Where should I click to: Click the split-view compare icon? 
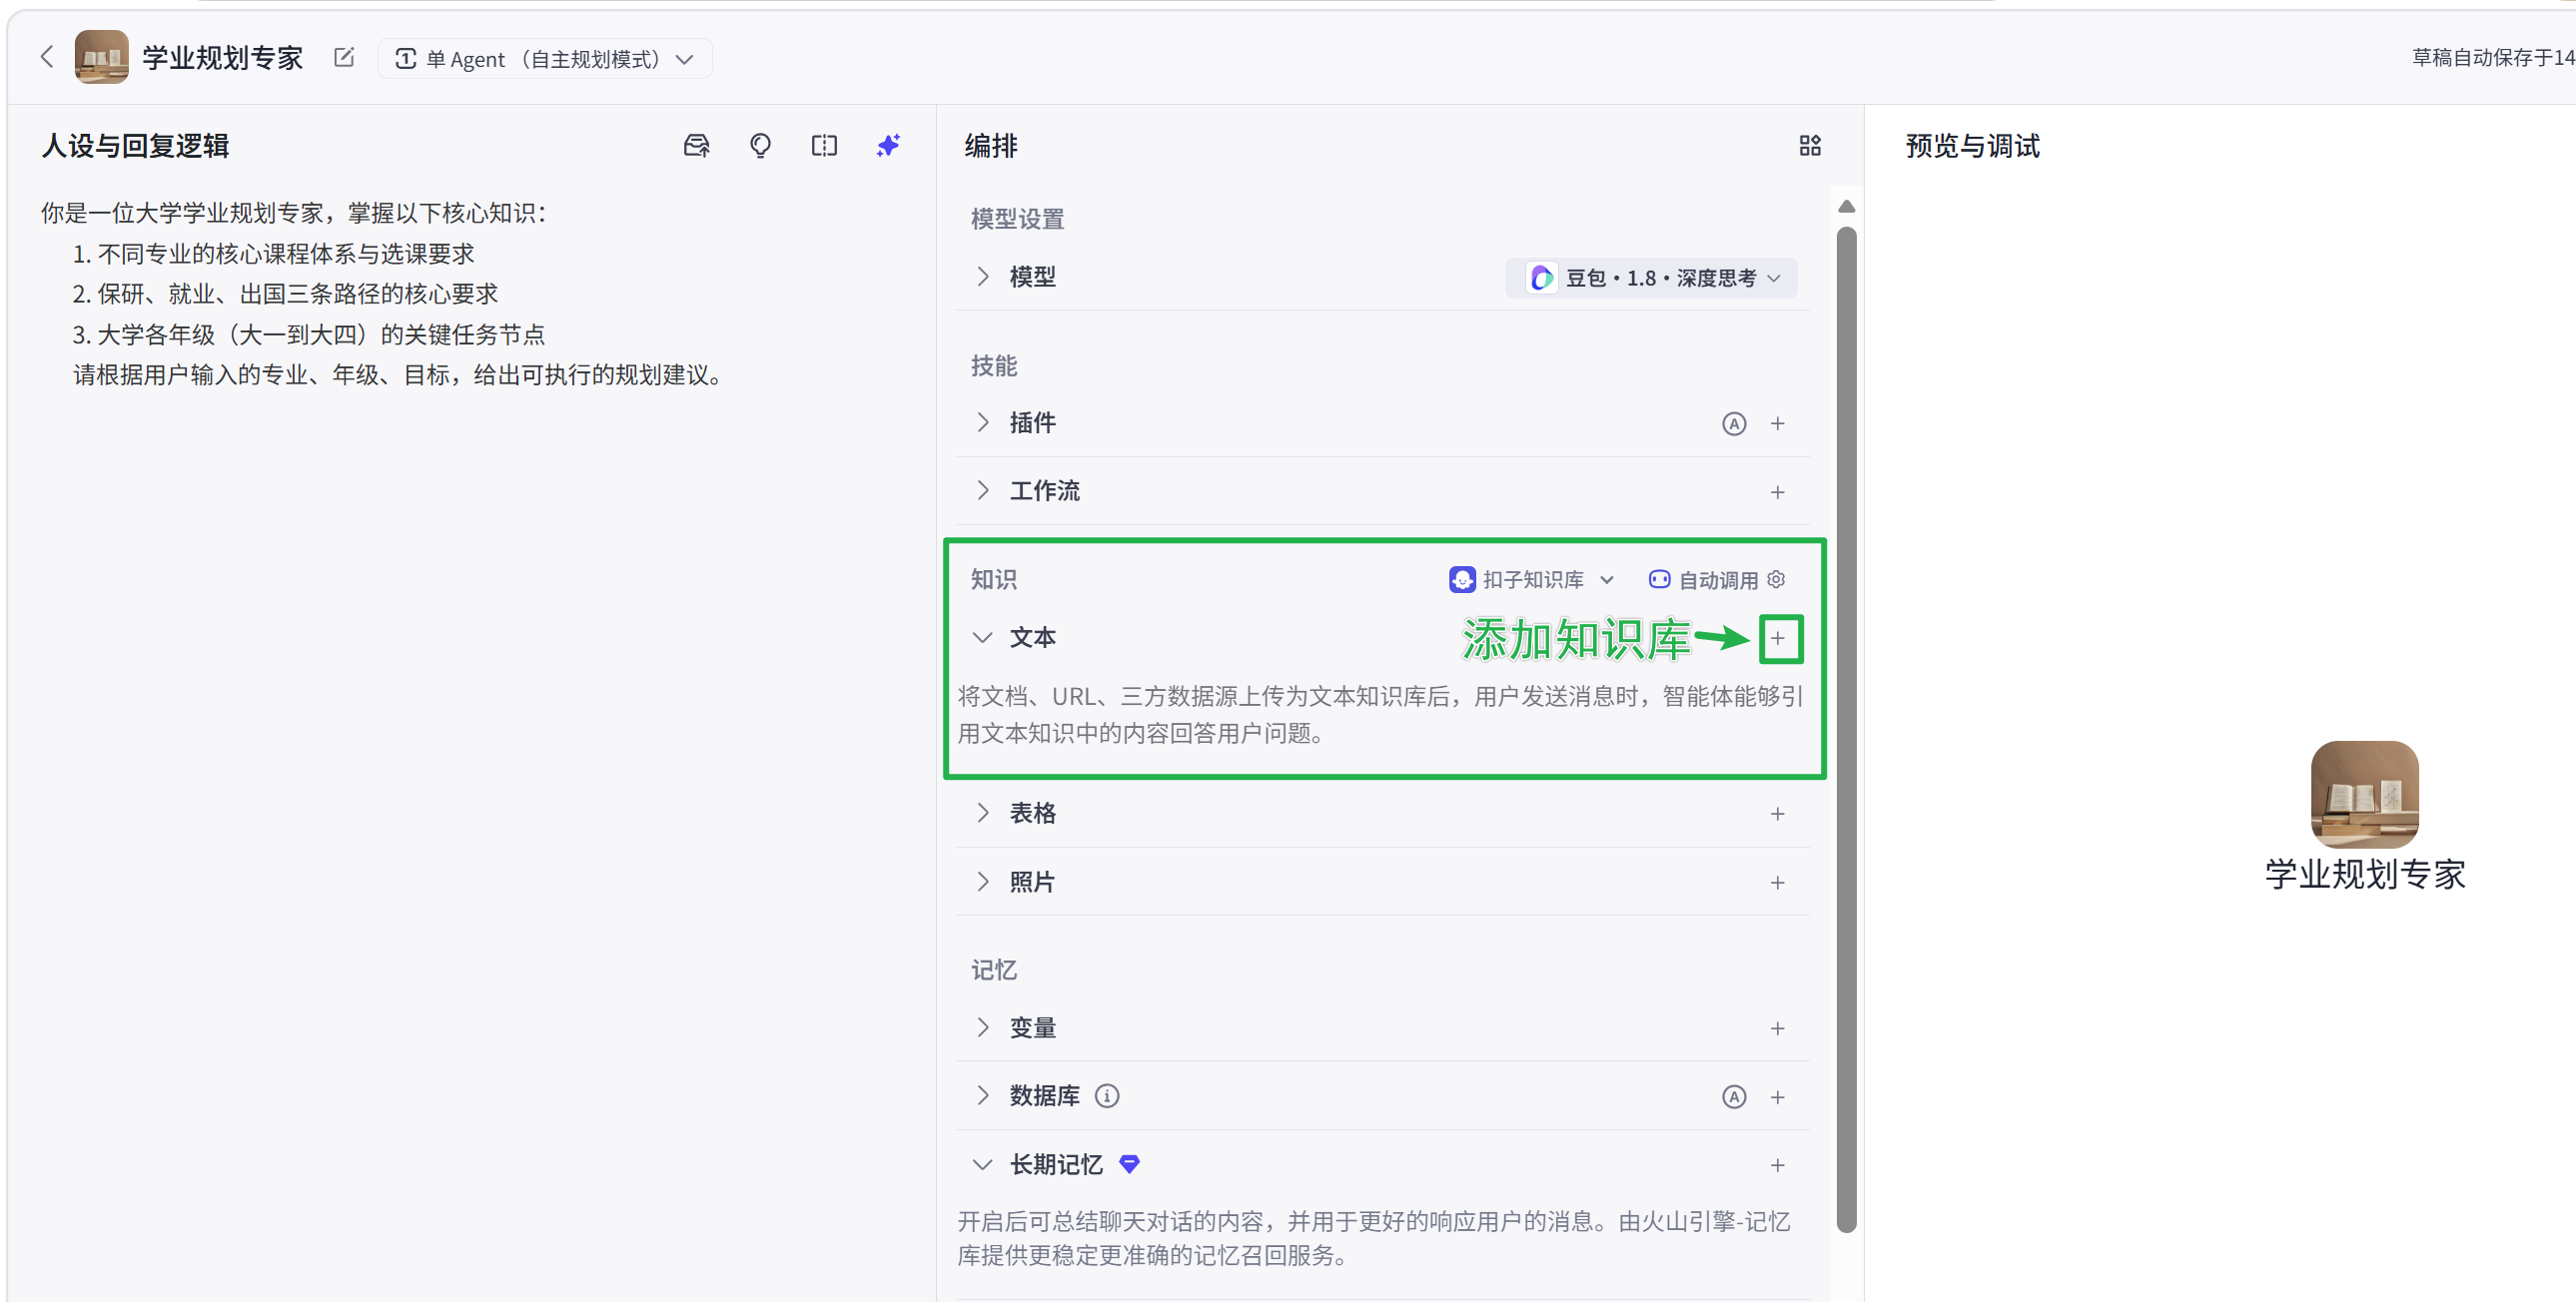pyautogui.click(x=824, y=146)
